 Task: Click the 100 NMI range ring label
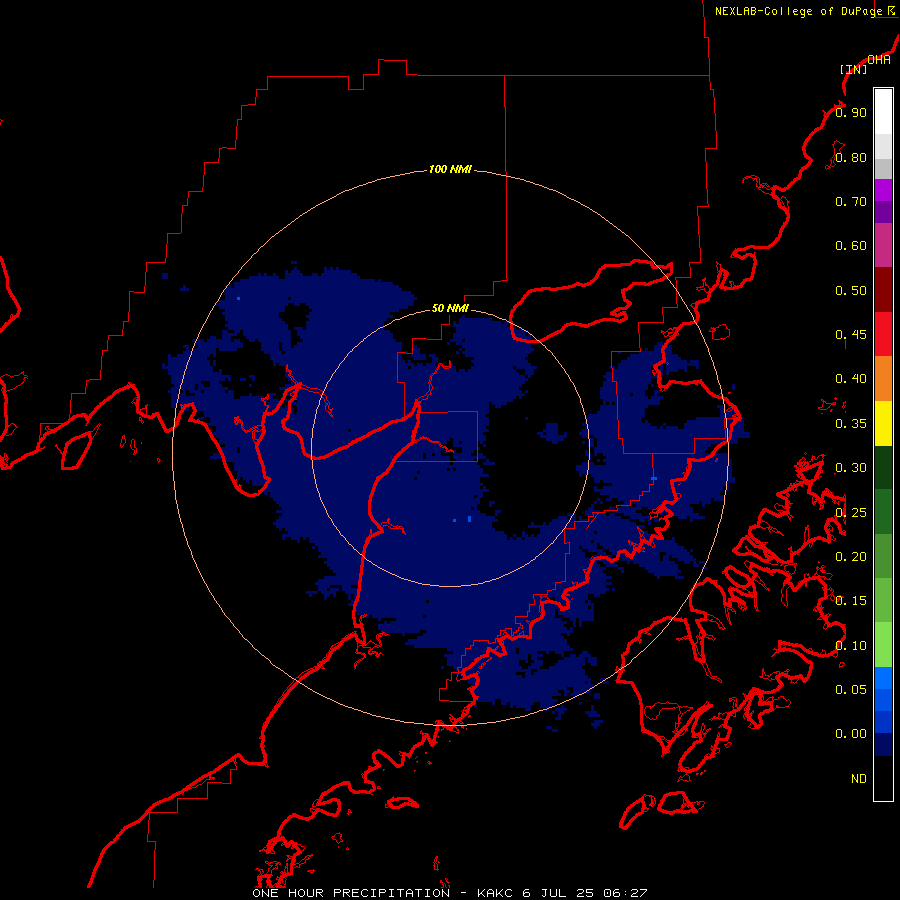450,169
